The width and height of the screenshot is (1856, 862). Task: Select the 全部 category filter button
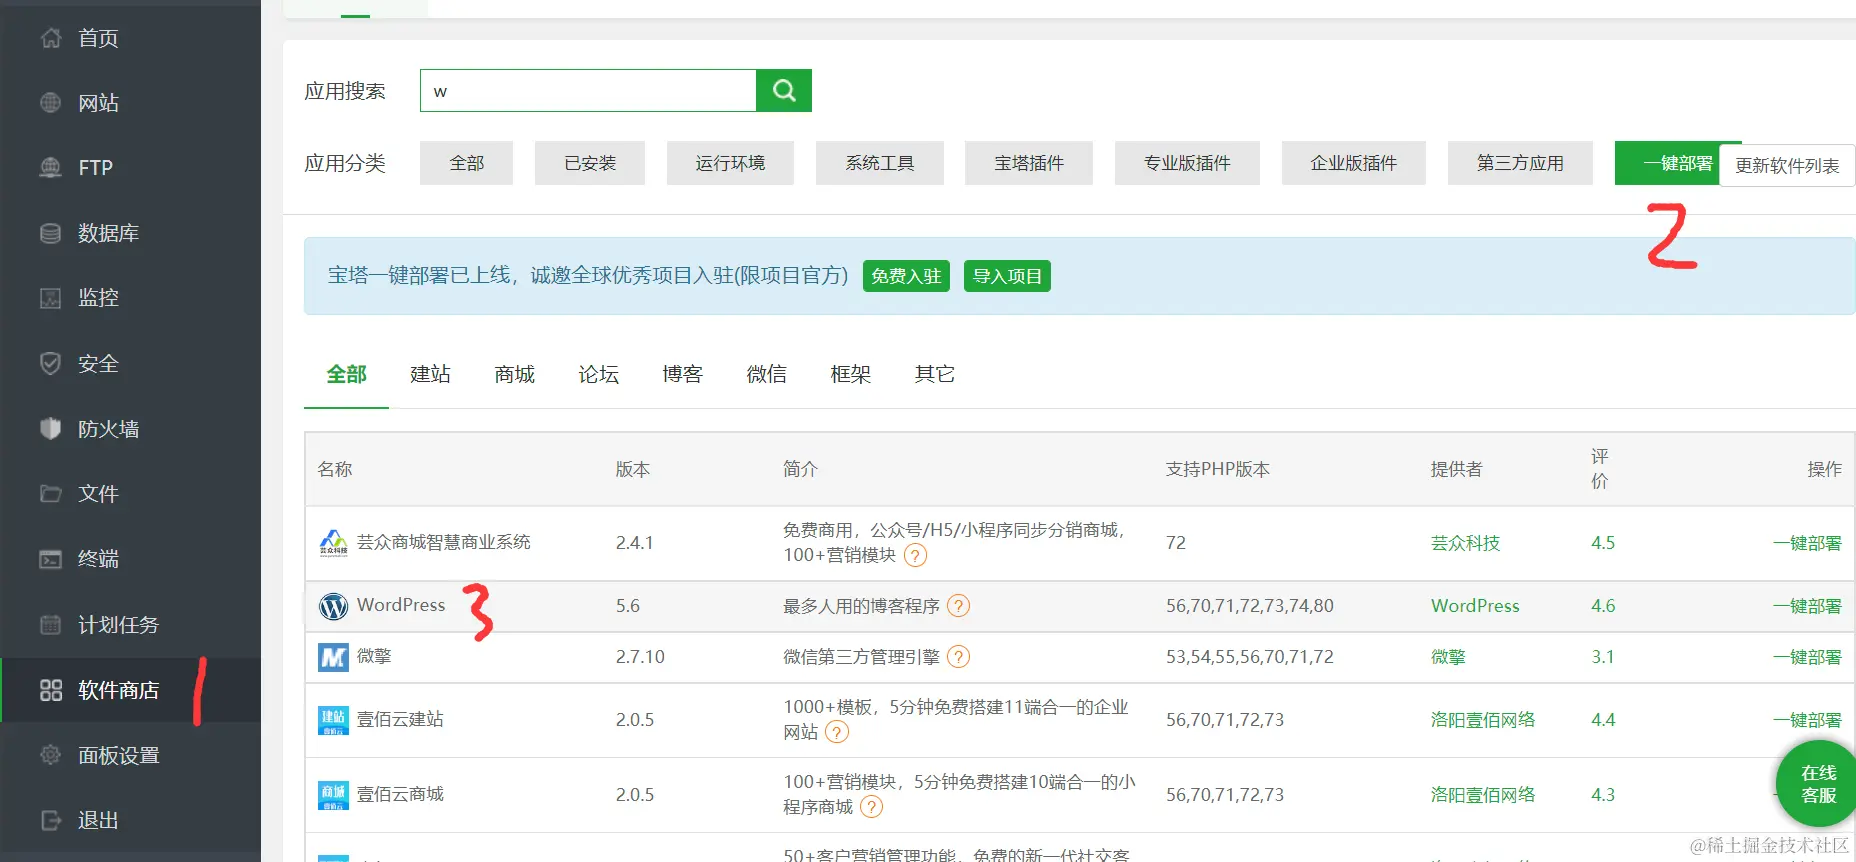coord(466,163)
